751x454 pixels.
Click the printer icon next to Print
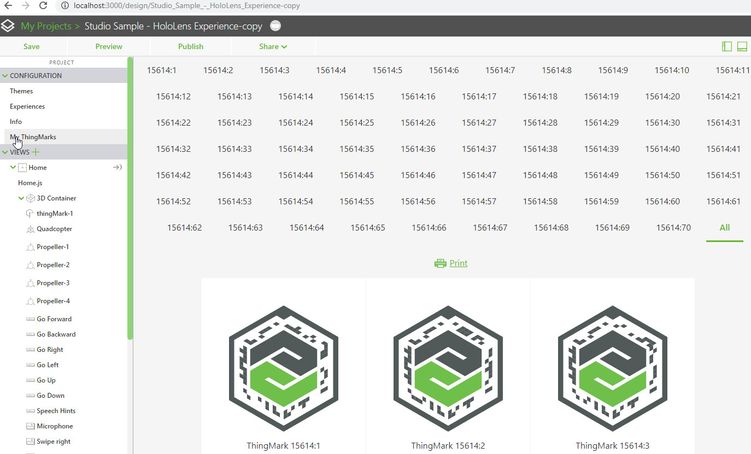tap(440, 263)
